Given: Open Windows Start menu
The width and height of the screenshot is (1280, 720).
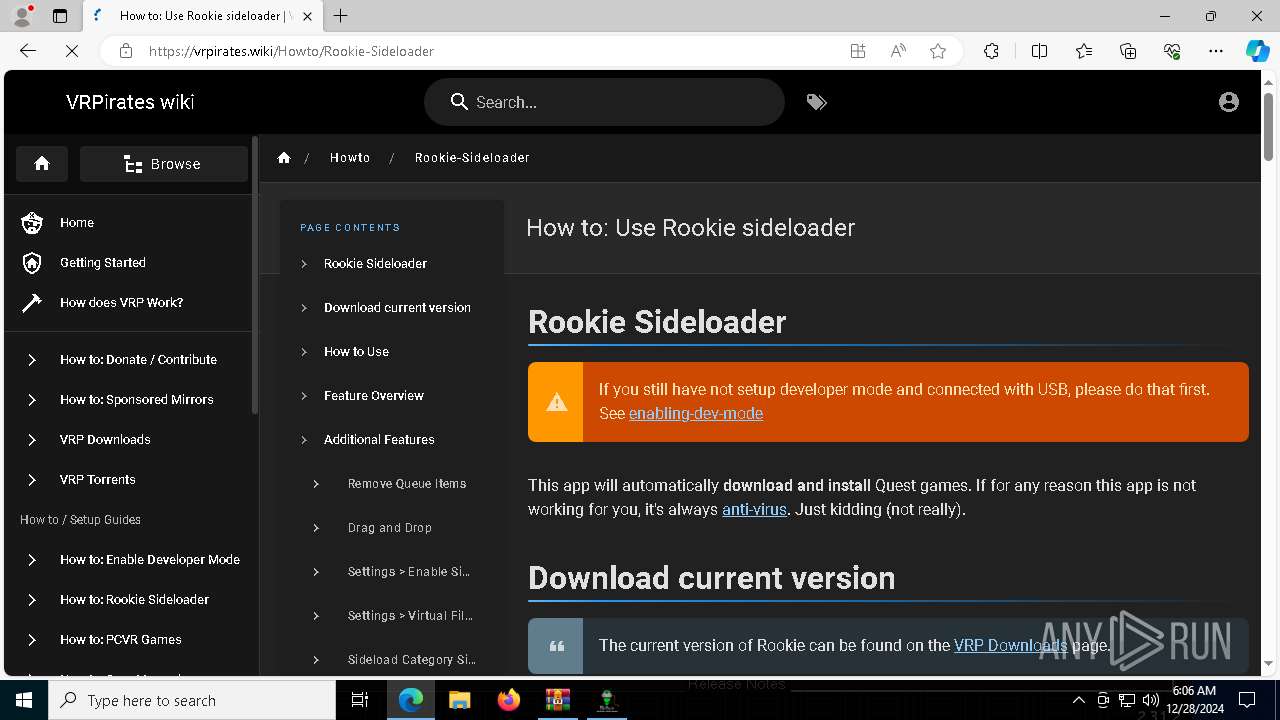Looking at the screenshot, I should pos(24,700).
